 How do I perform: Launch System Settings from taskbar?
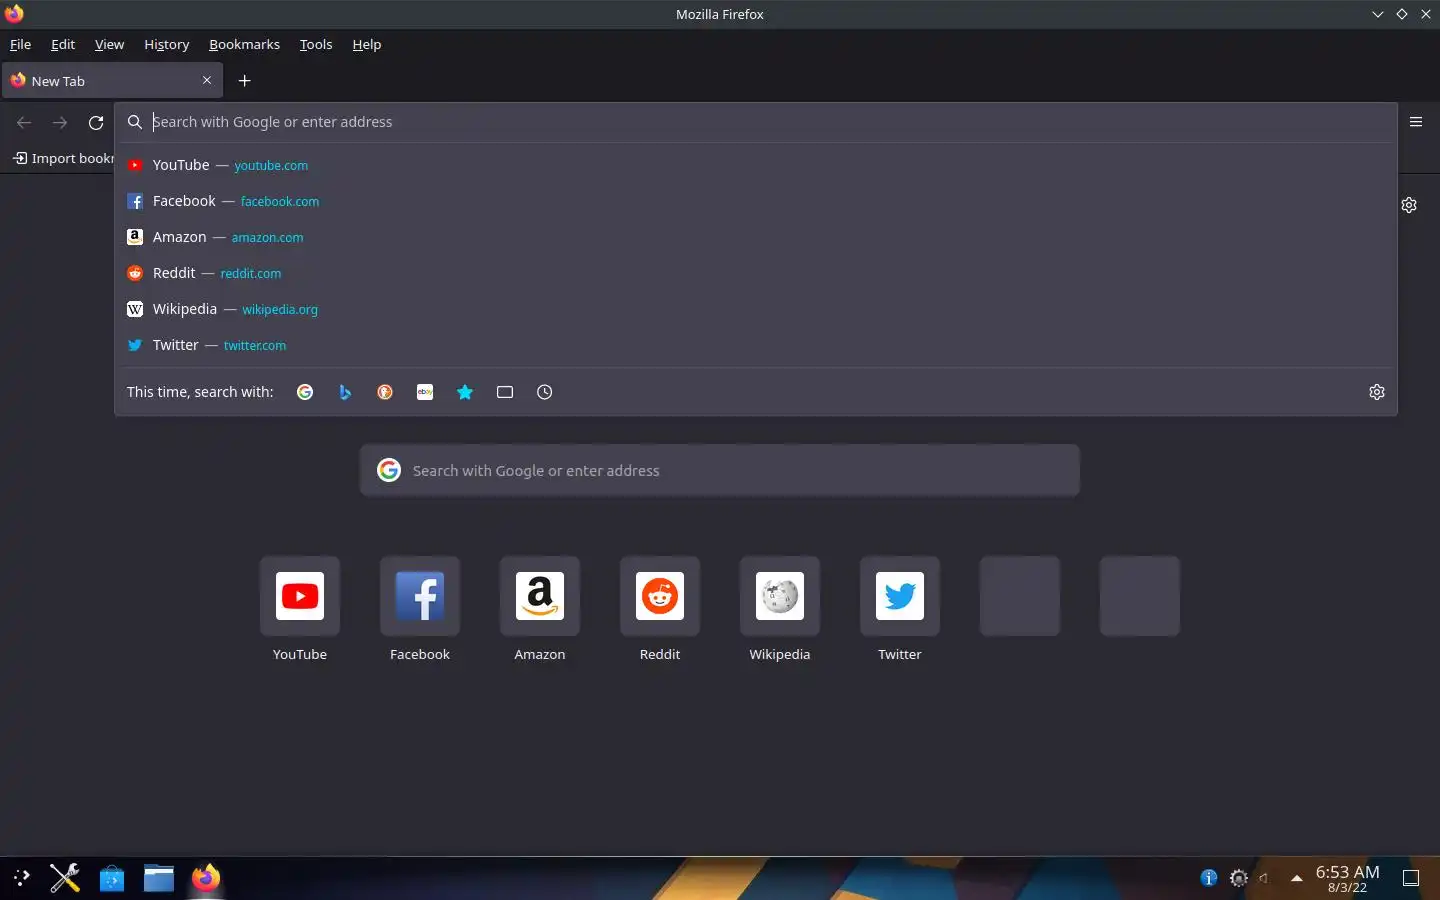[x=65, y=878]
